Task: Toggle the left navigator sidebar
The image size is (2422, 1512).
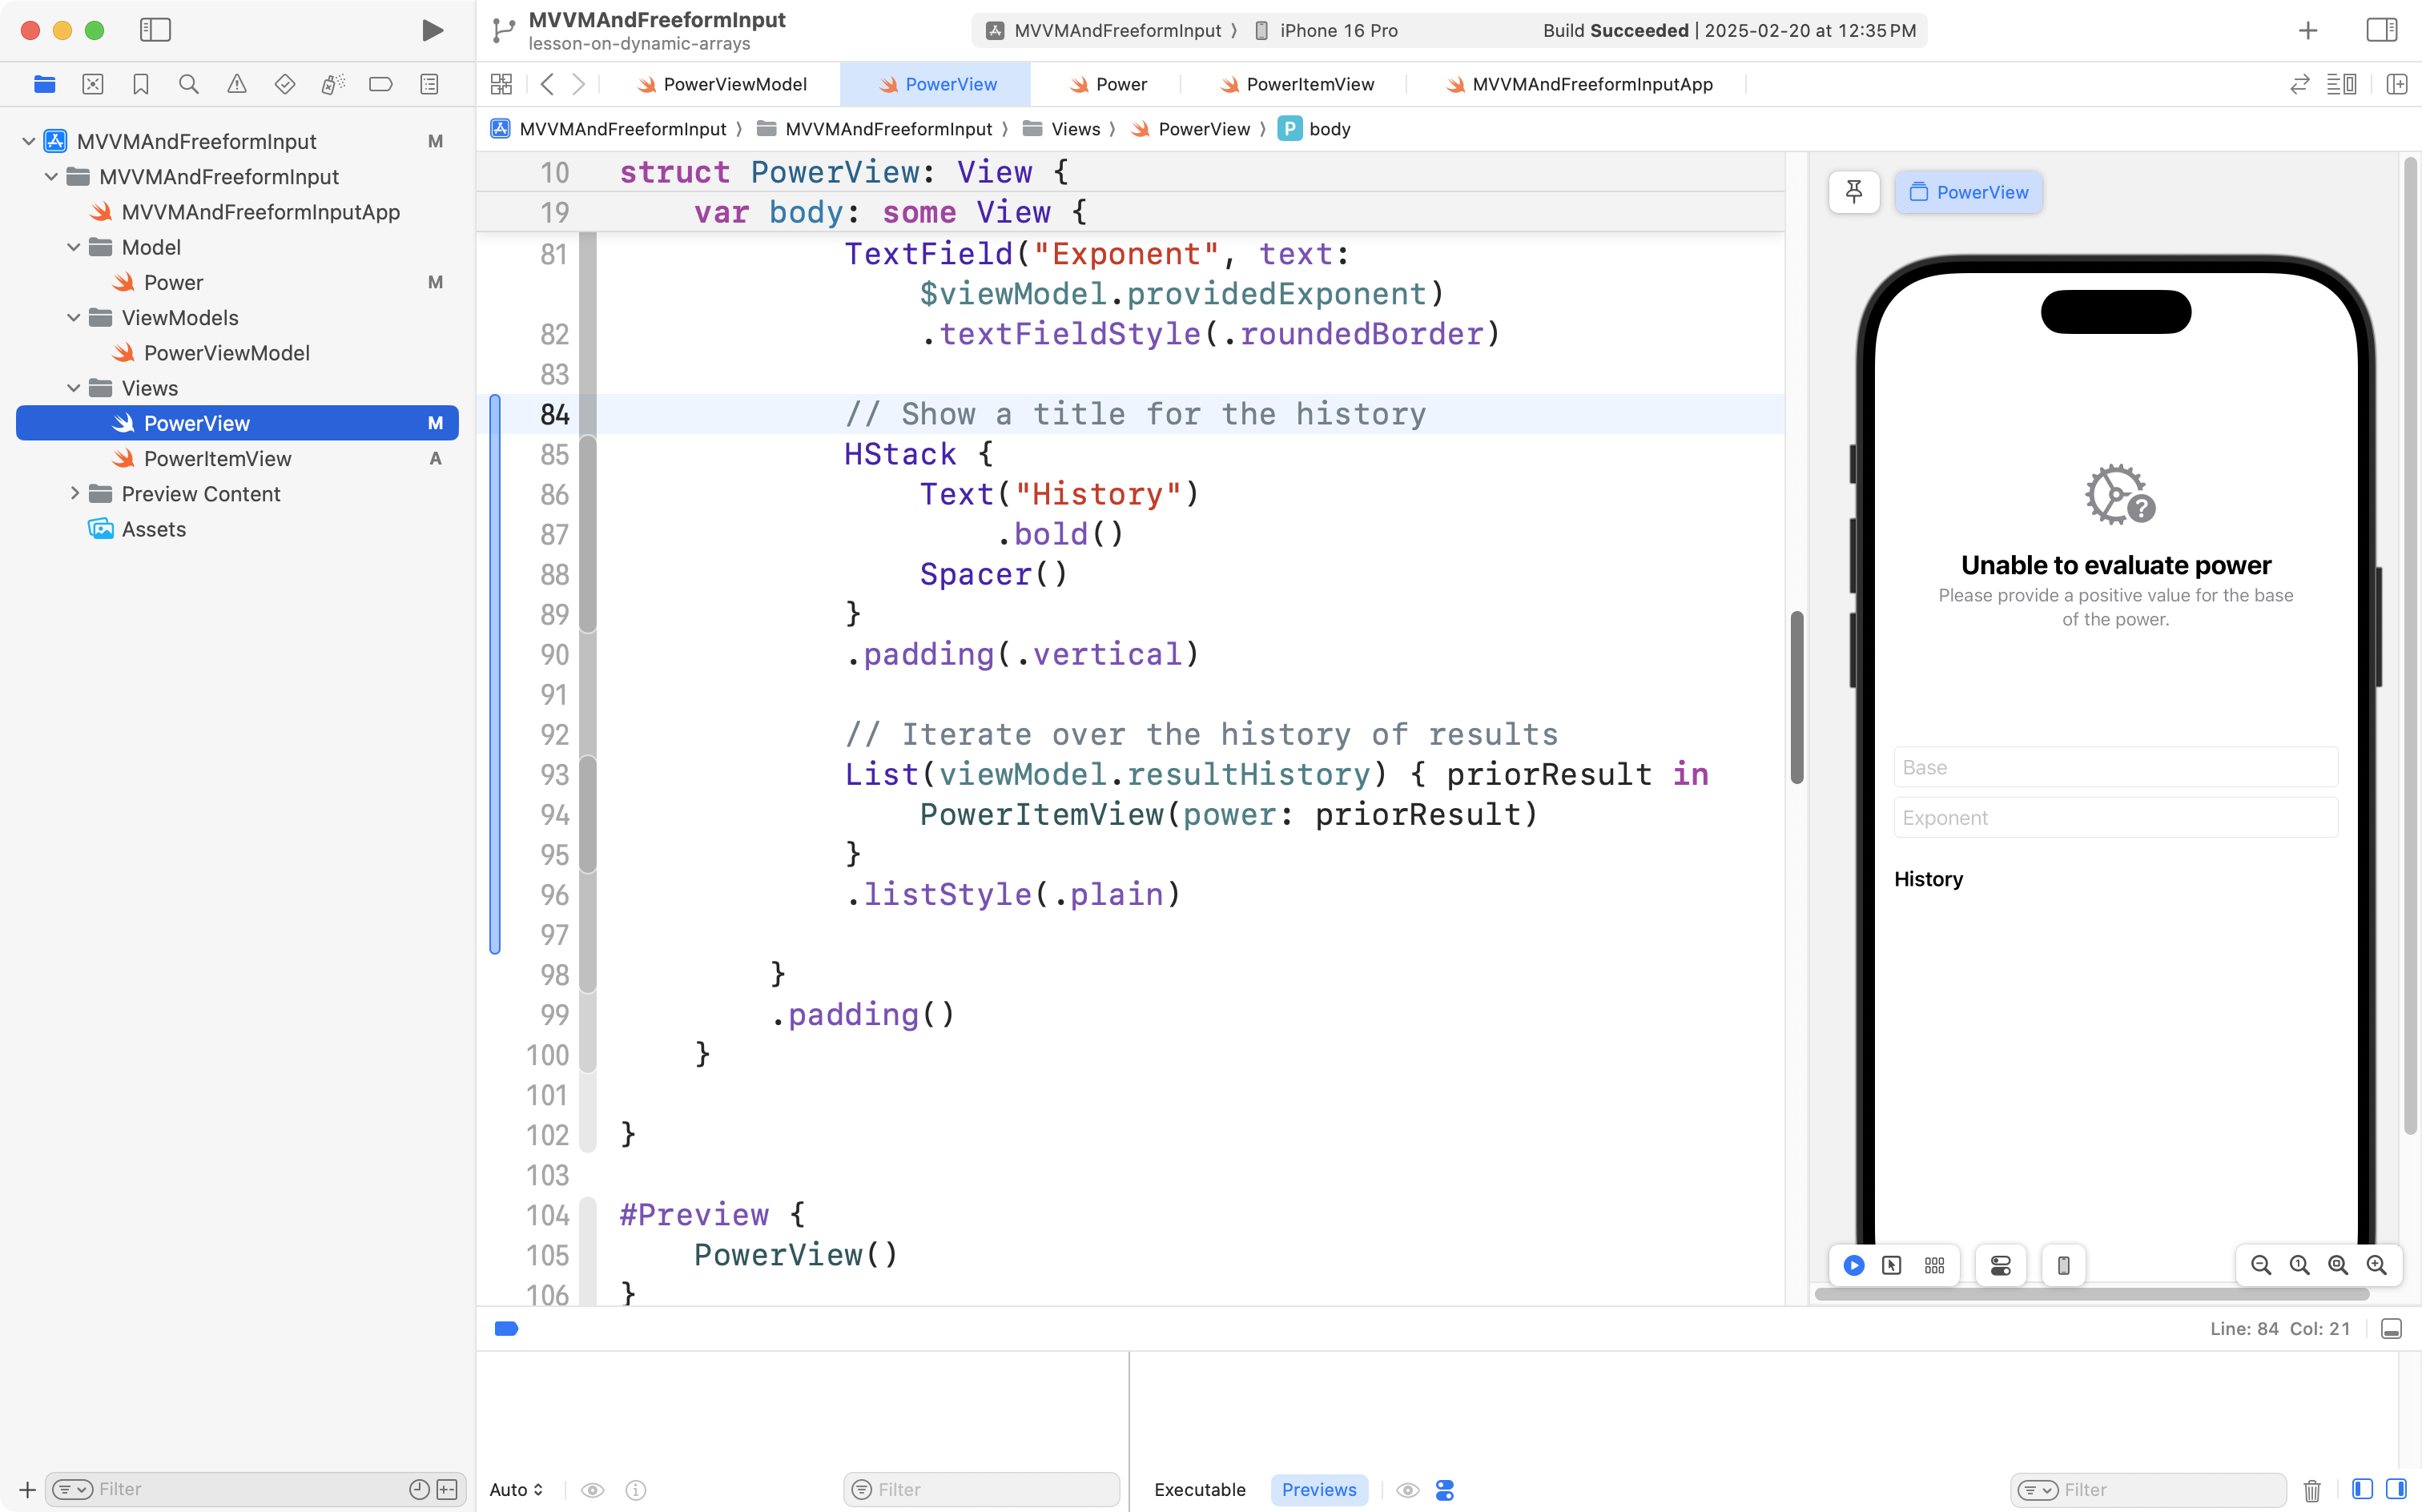Action: (x=155, y=30)
